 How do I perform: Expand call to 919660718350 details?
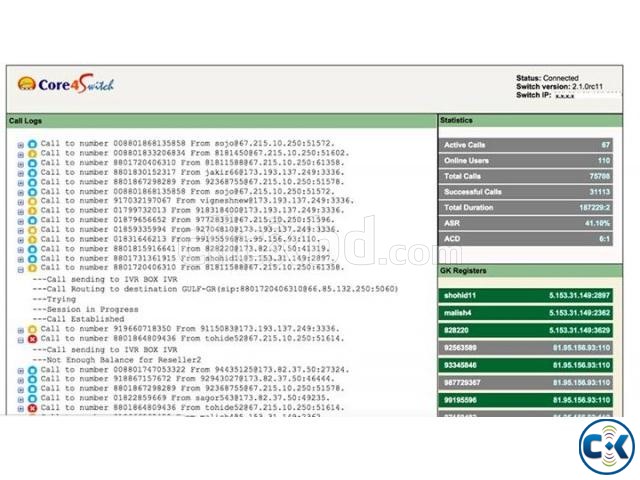[20, 330]
